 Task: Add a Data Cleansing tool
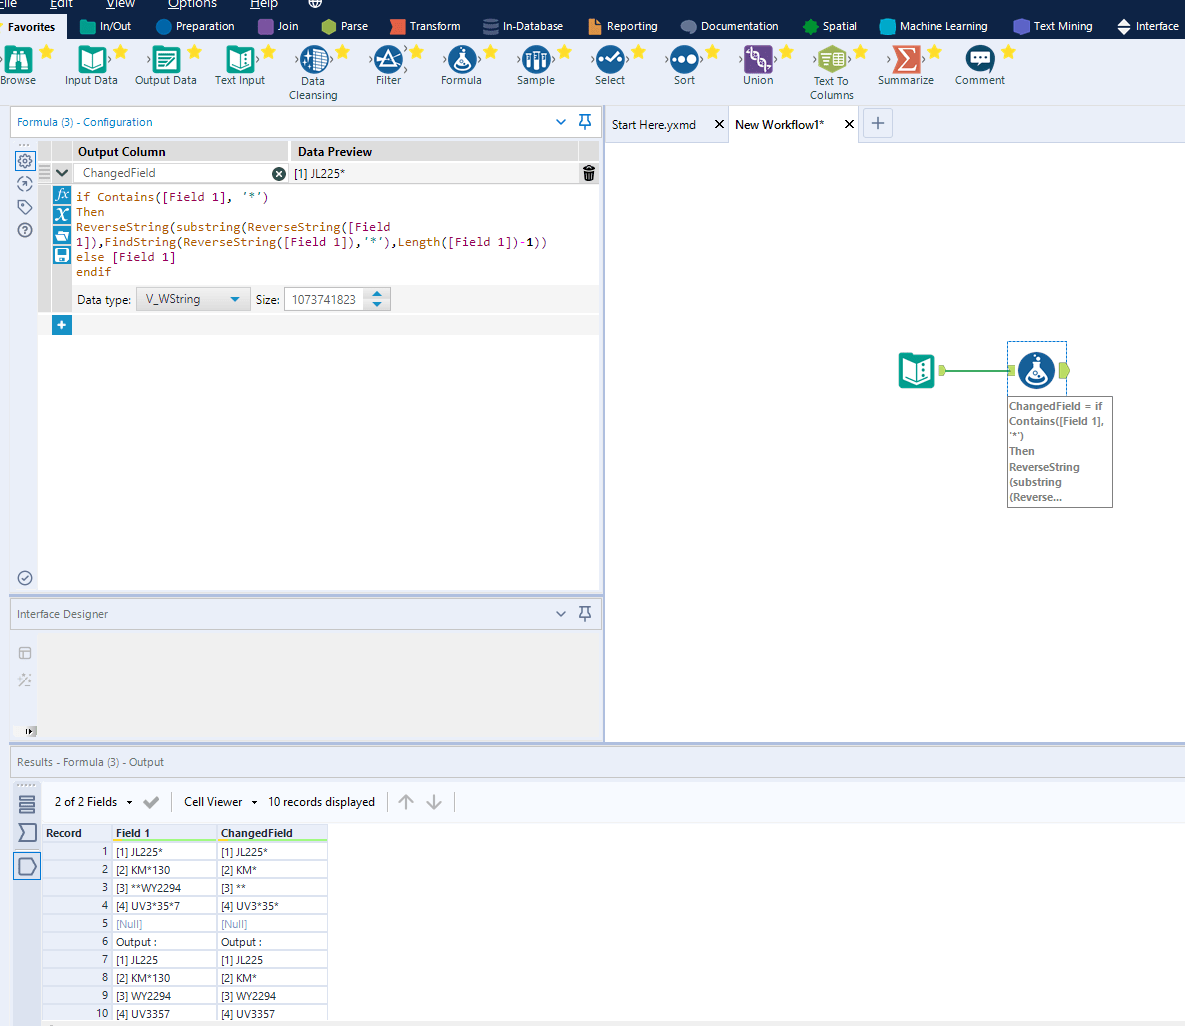313,62
